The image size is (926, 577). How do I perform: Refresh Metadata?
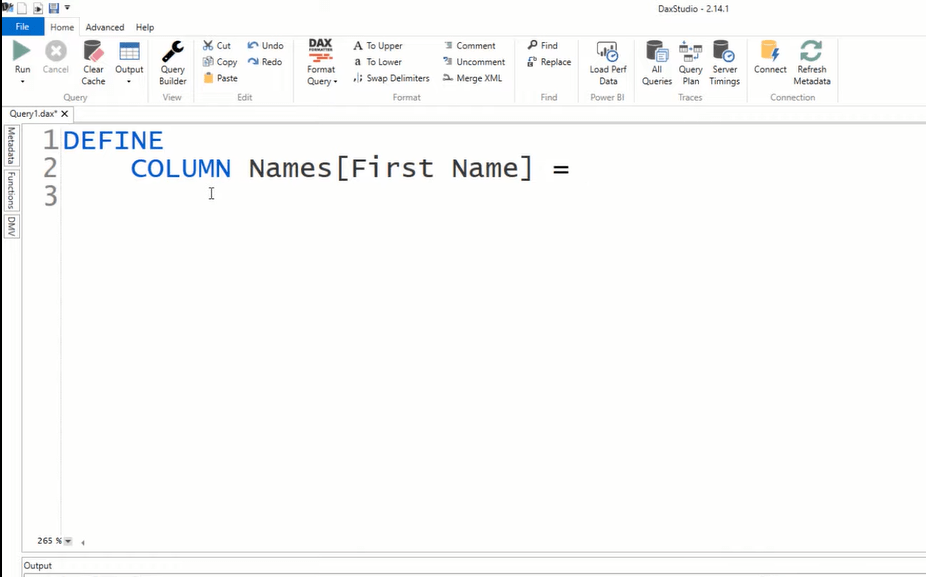click(811, 63)
